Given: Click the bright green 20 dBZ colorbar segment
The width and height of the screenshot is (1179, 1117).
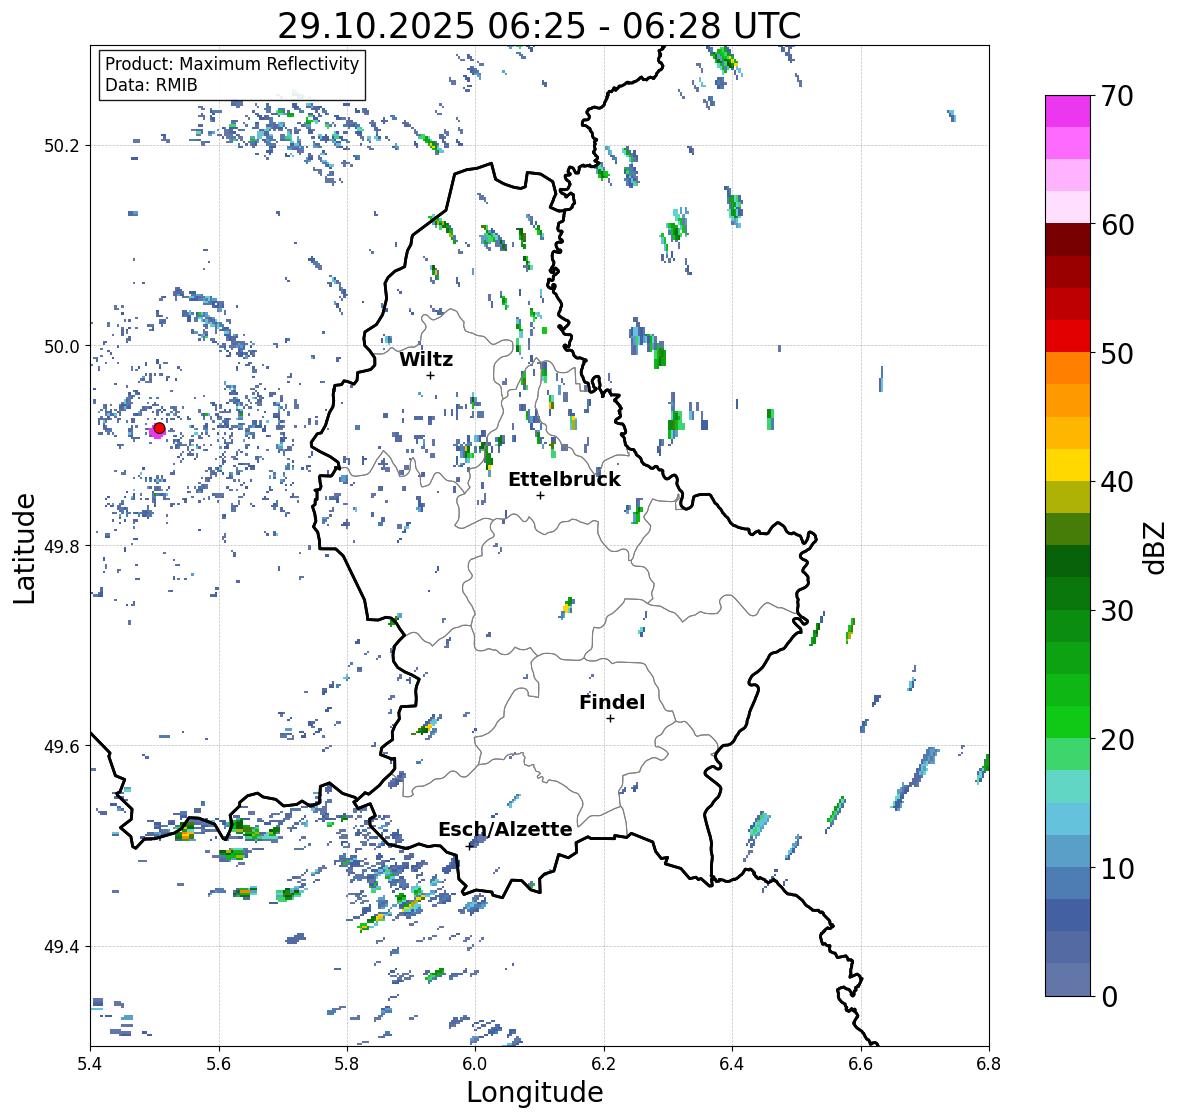Looking at the screenshot, I should tap(1068, 722).
